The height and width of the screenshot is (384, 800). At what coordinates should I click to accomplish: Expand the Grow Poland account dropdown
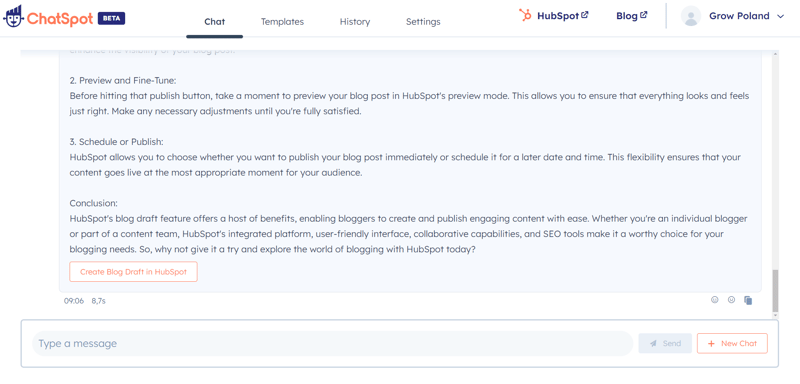780,16
